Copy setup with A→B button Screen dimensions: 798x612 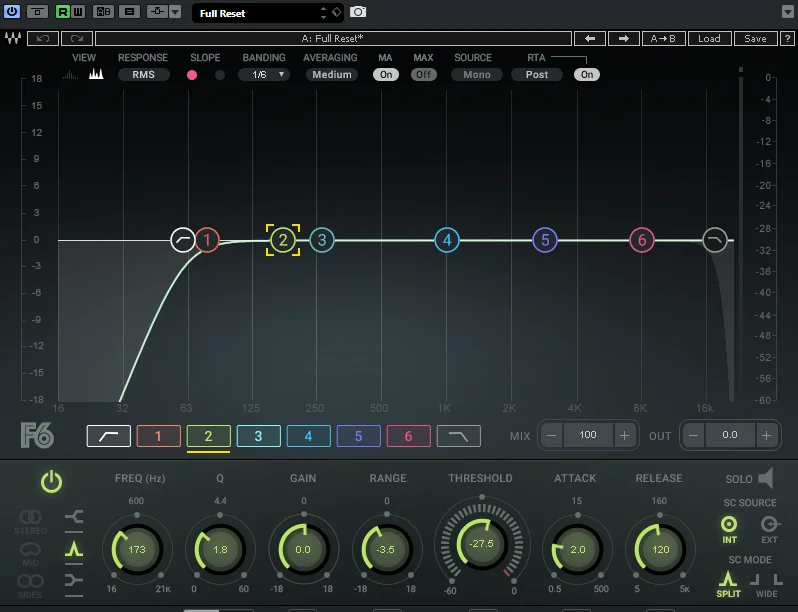point(663,38)
